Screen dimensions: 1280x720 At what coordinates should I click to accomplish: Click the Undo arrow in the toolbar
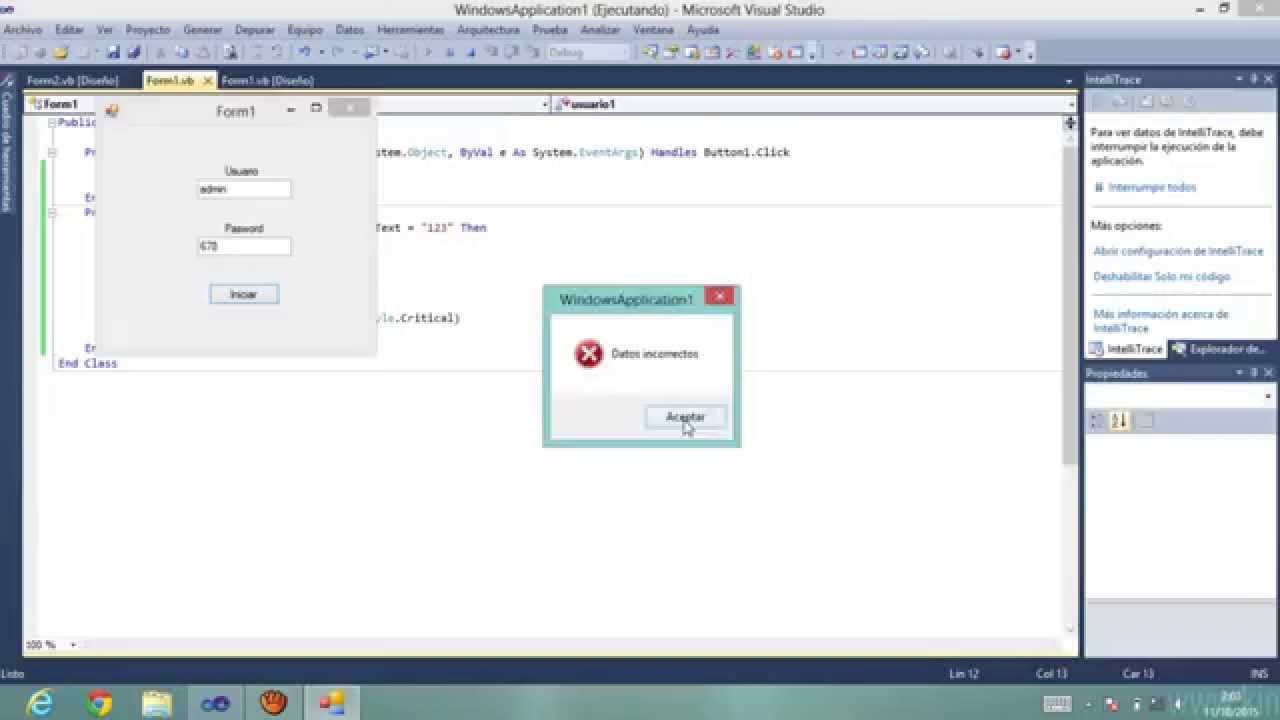tap(304, 52)
